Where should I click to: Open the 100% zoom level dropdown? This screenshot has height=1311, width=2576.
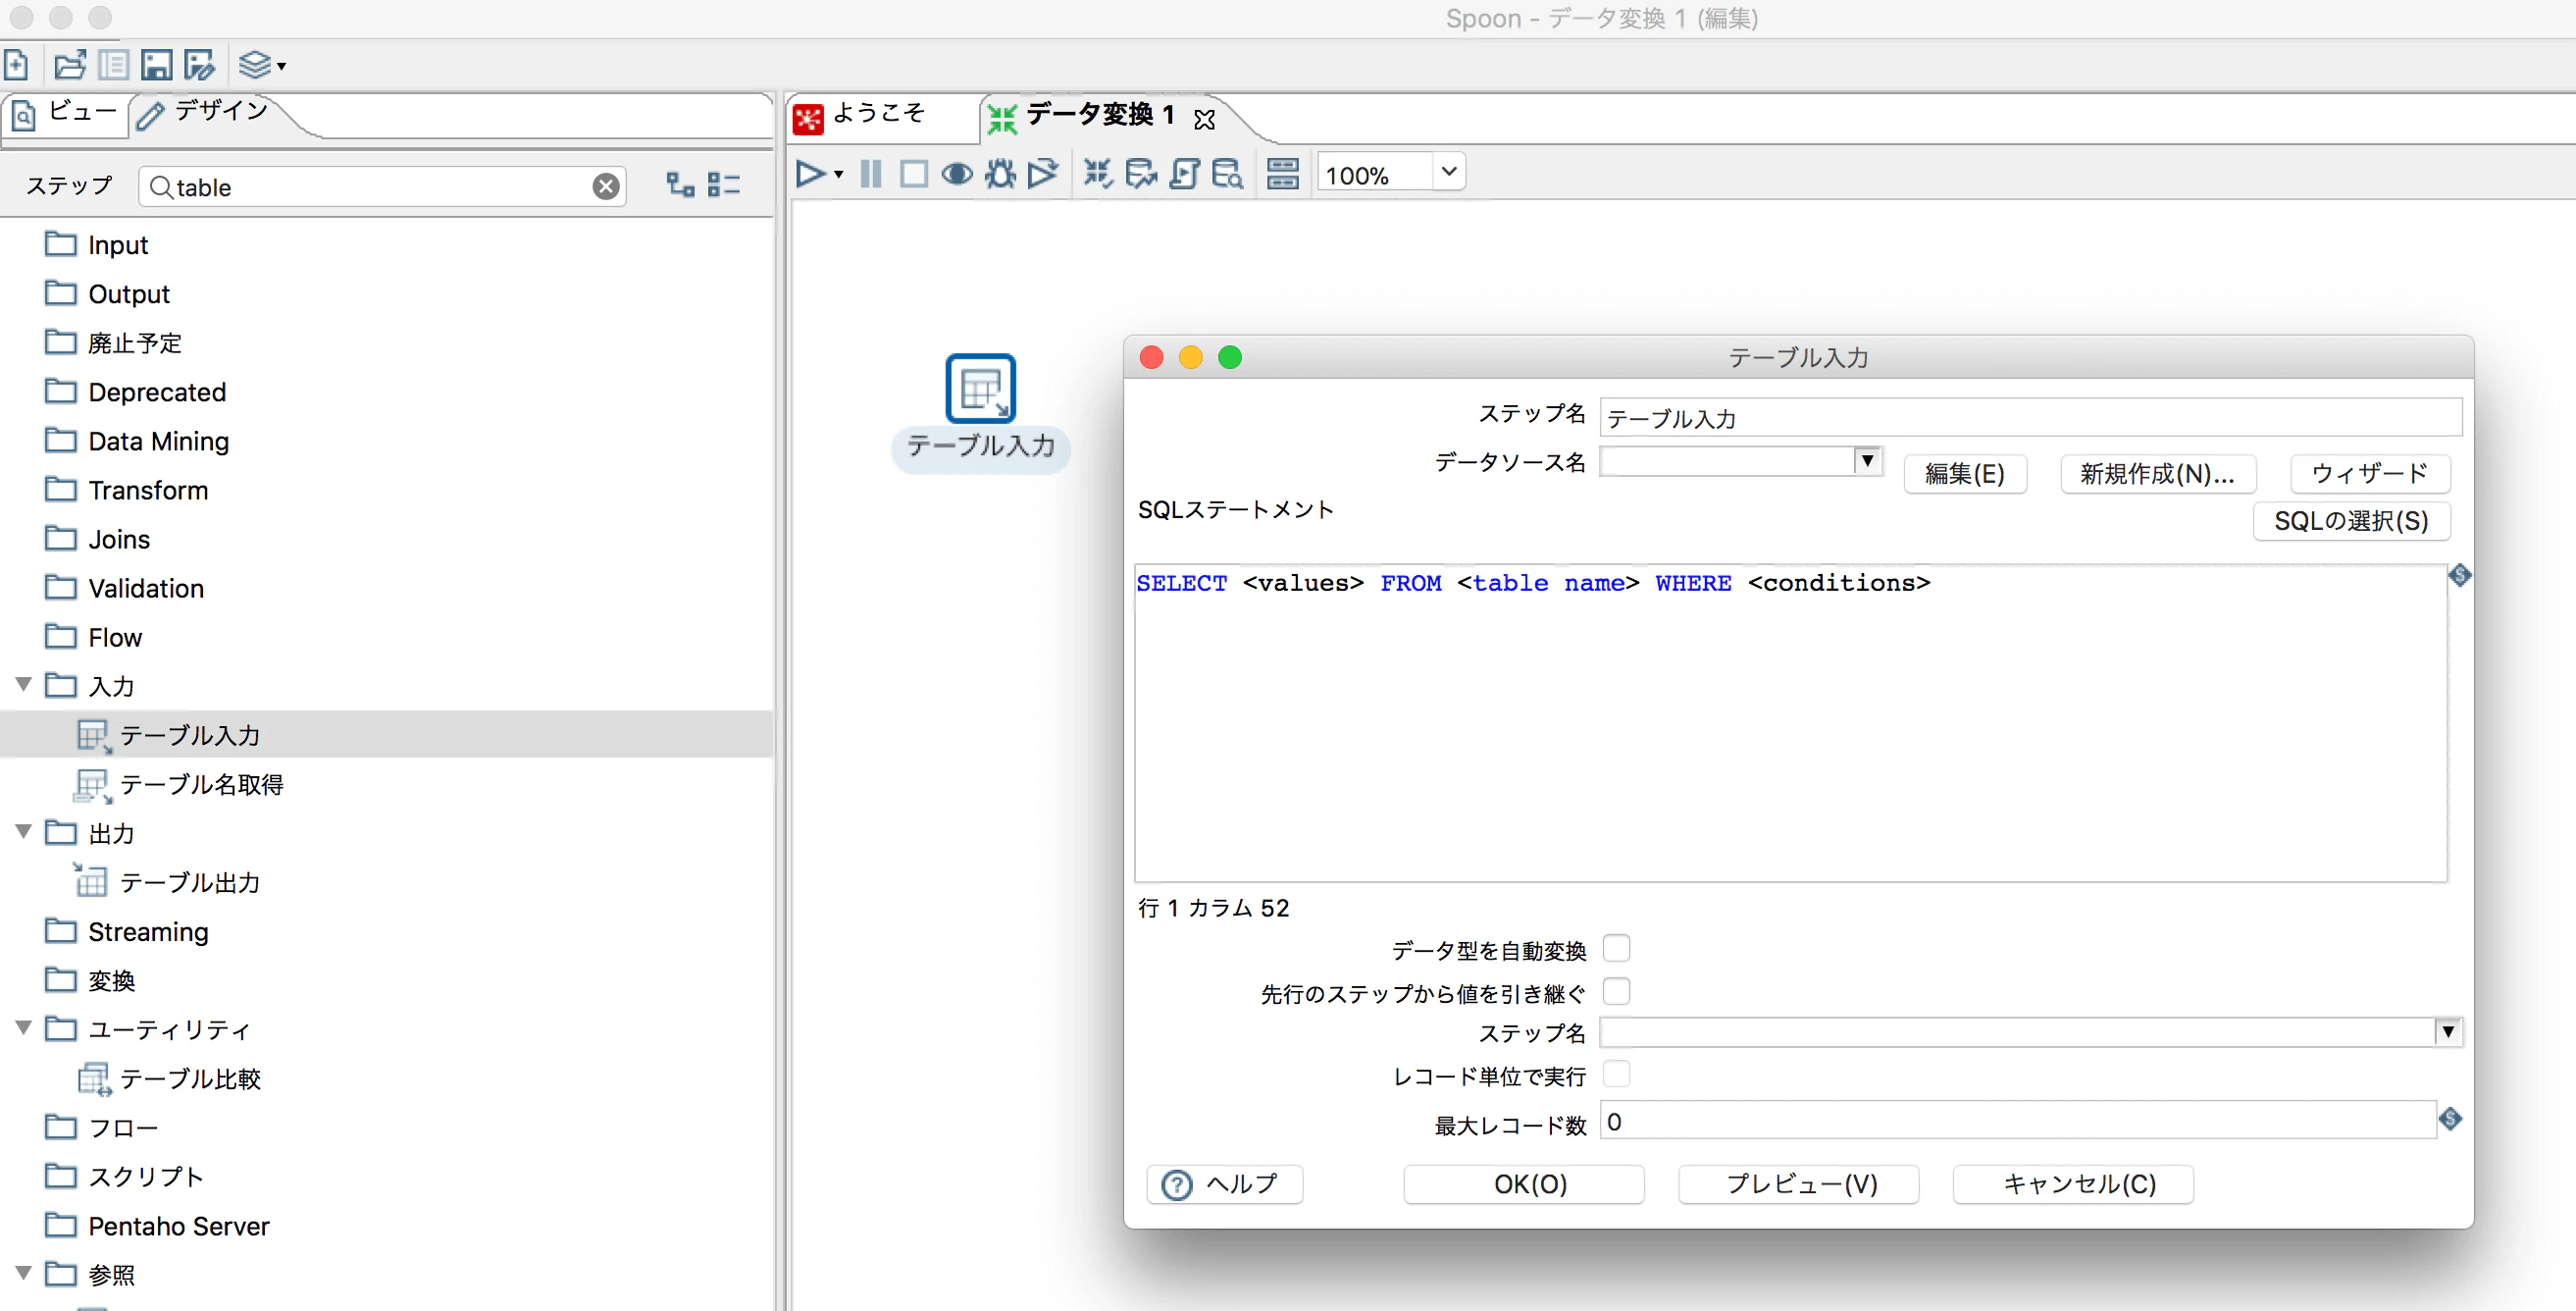(x=1448, y=172)
